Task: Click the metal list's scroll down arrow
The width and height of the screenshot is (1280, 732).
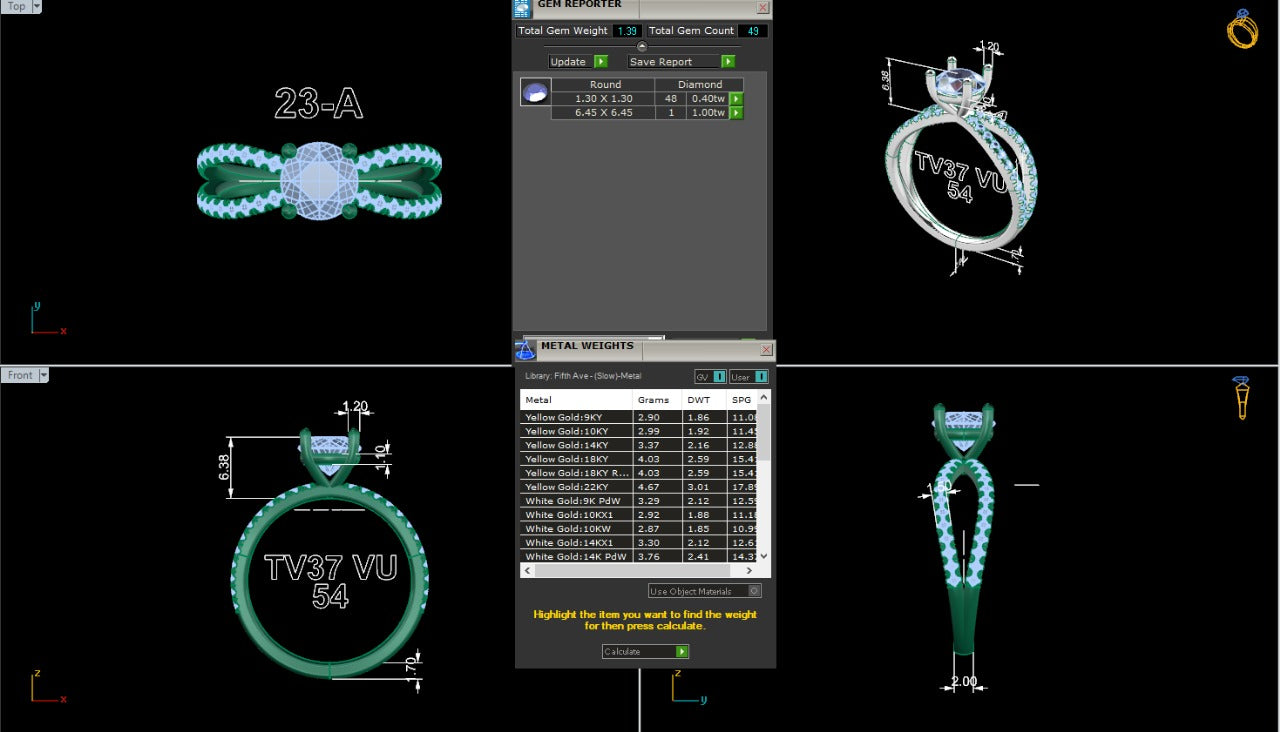Action: tap(764, 557)
